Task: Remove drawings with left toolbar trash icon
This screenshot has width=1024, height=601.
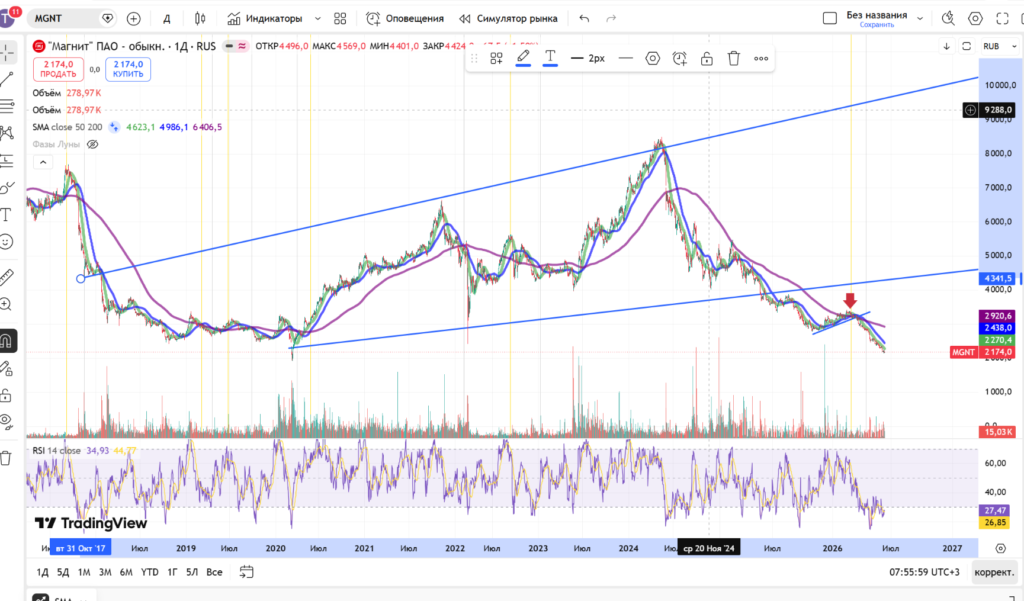Action: point(7,458)
